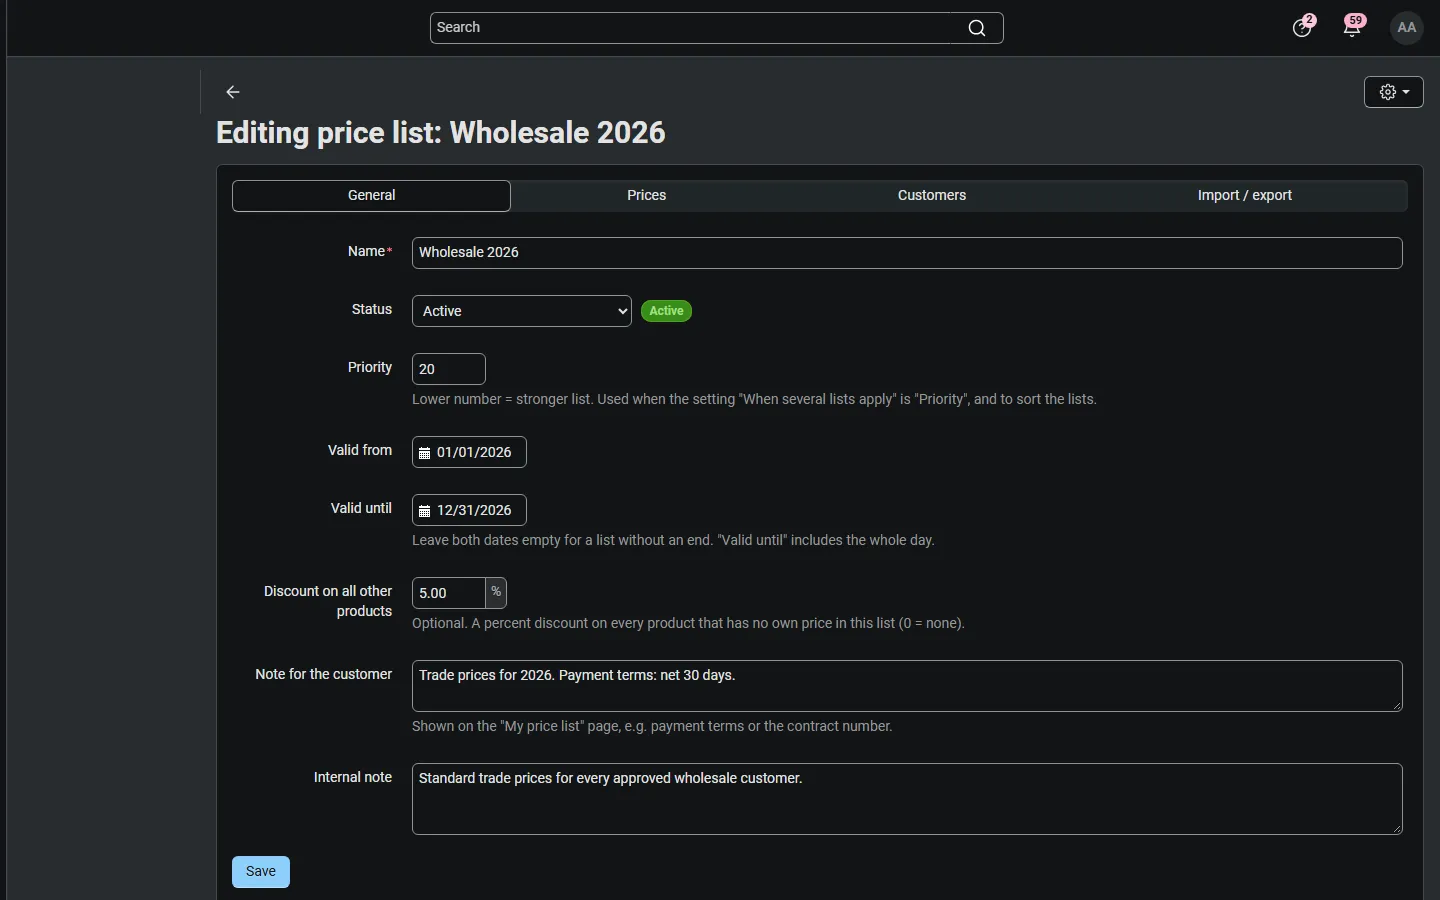Click the Valid from calendar icon
The image size is (1440, 900).
click(x=425, y=453)
